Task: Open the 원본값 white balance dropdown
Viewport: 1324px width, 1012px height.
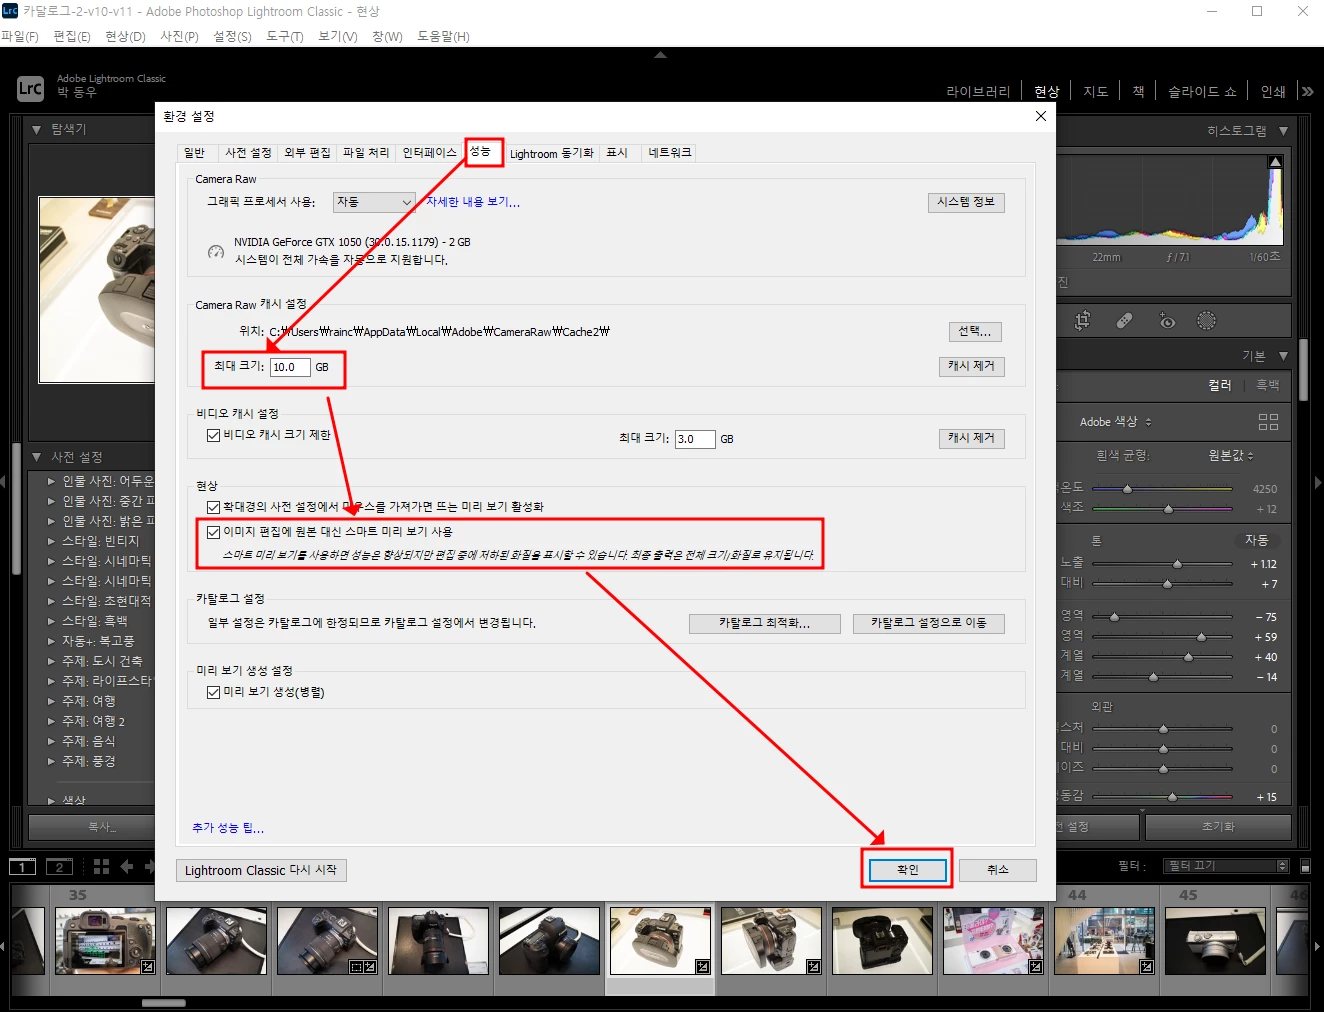Action: (1231, 455)
